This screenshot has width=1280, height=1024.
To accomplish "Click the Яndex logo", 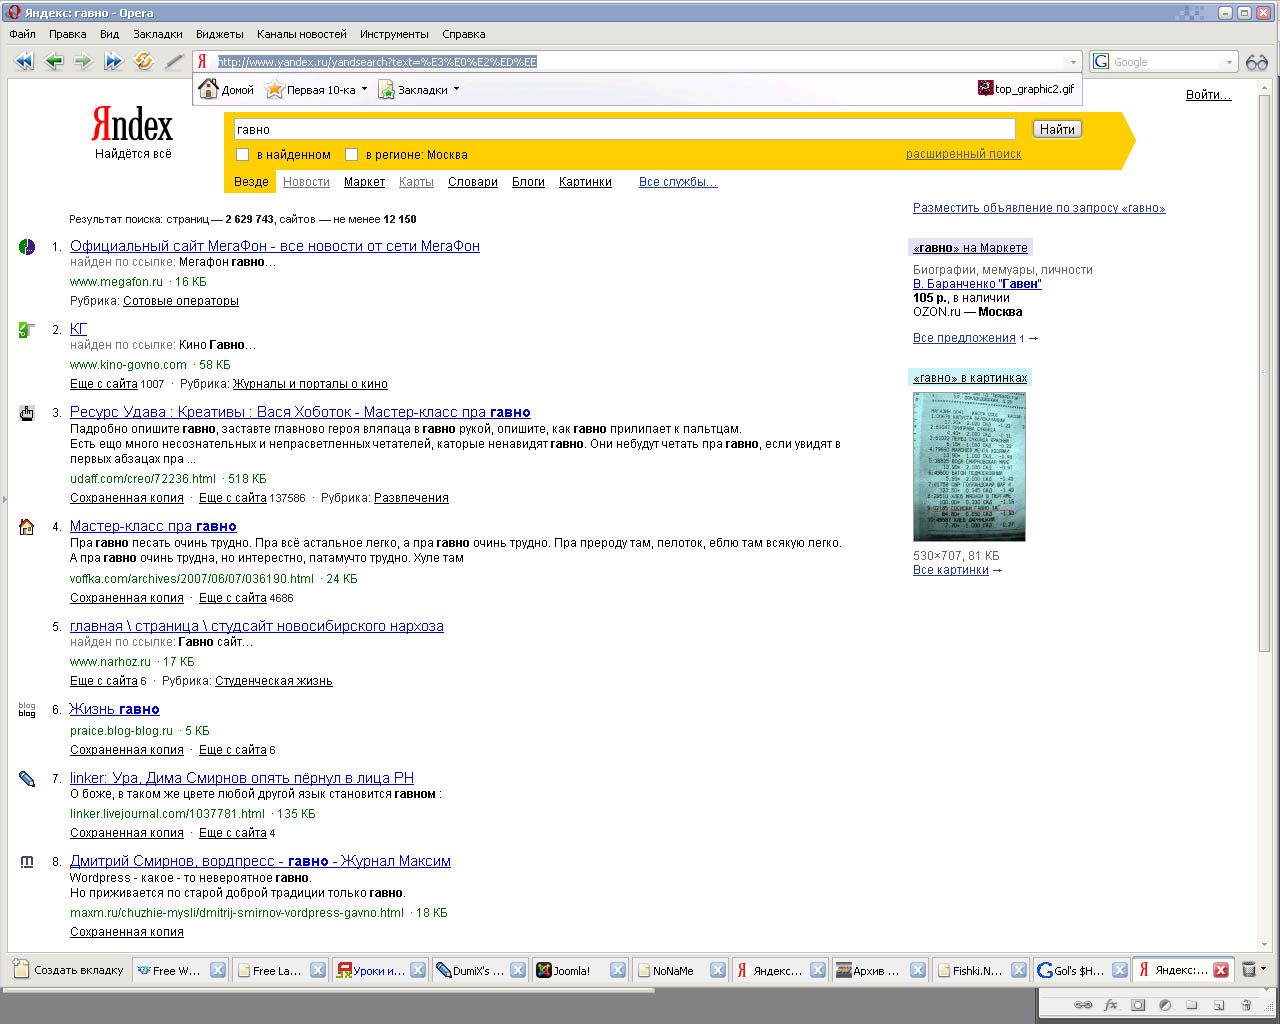I will (x=132, y=125).
